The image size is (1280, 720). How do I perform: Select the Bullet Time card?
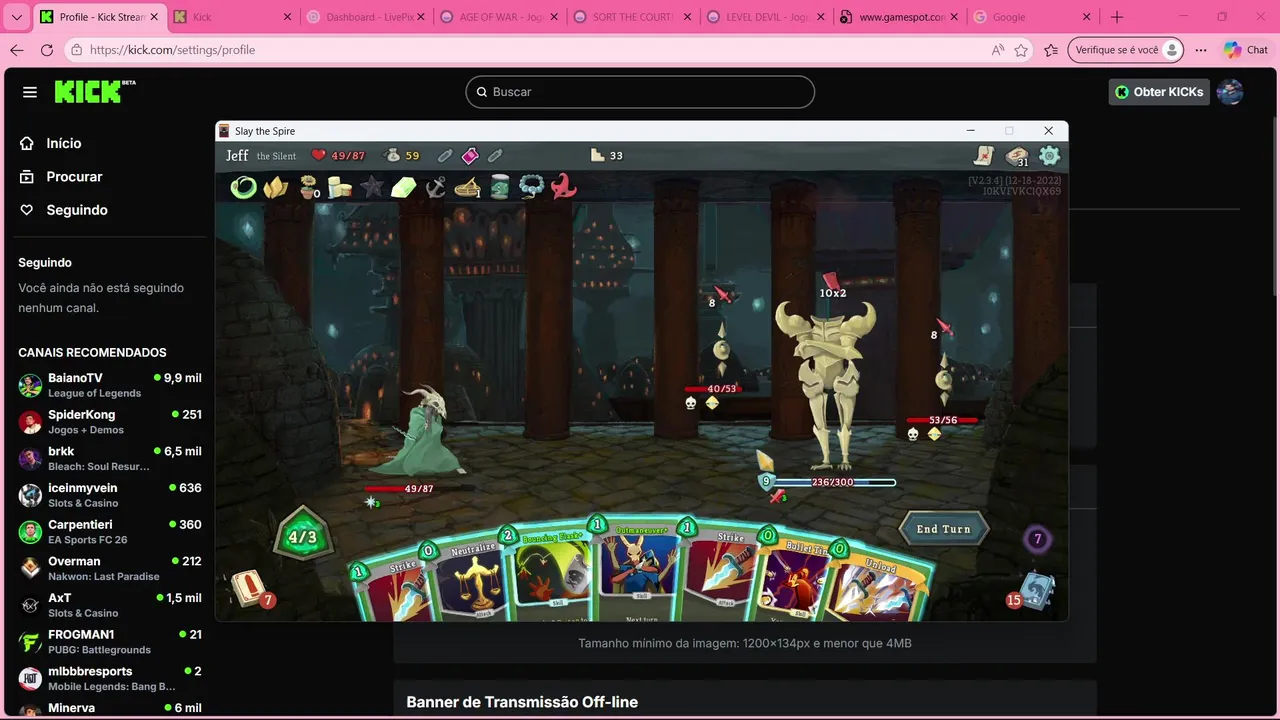(795, 580)
